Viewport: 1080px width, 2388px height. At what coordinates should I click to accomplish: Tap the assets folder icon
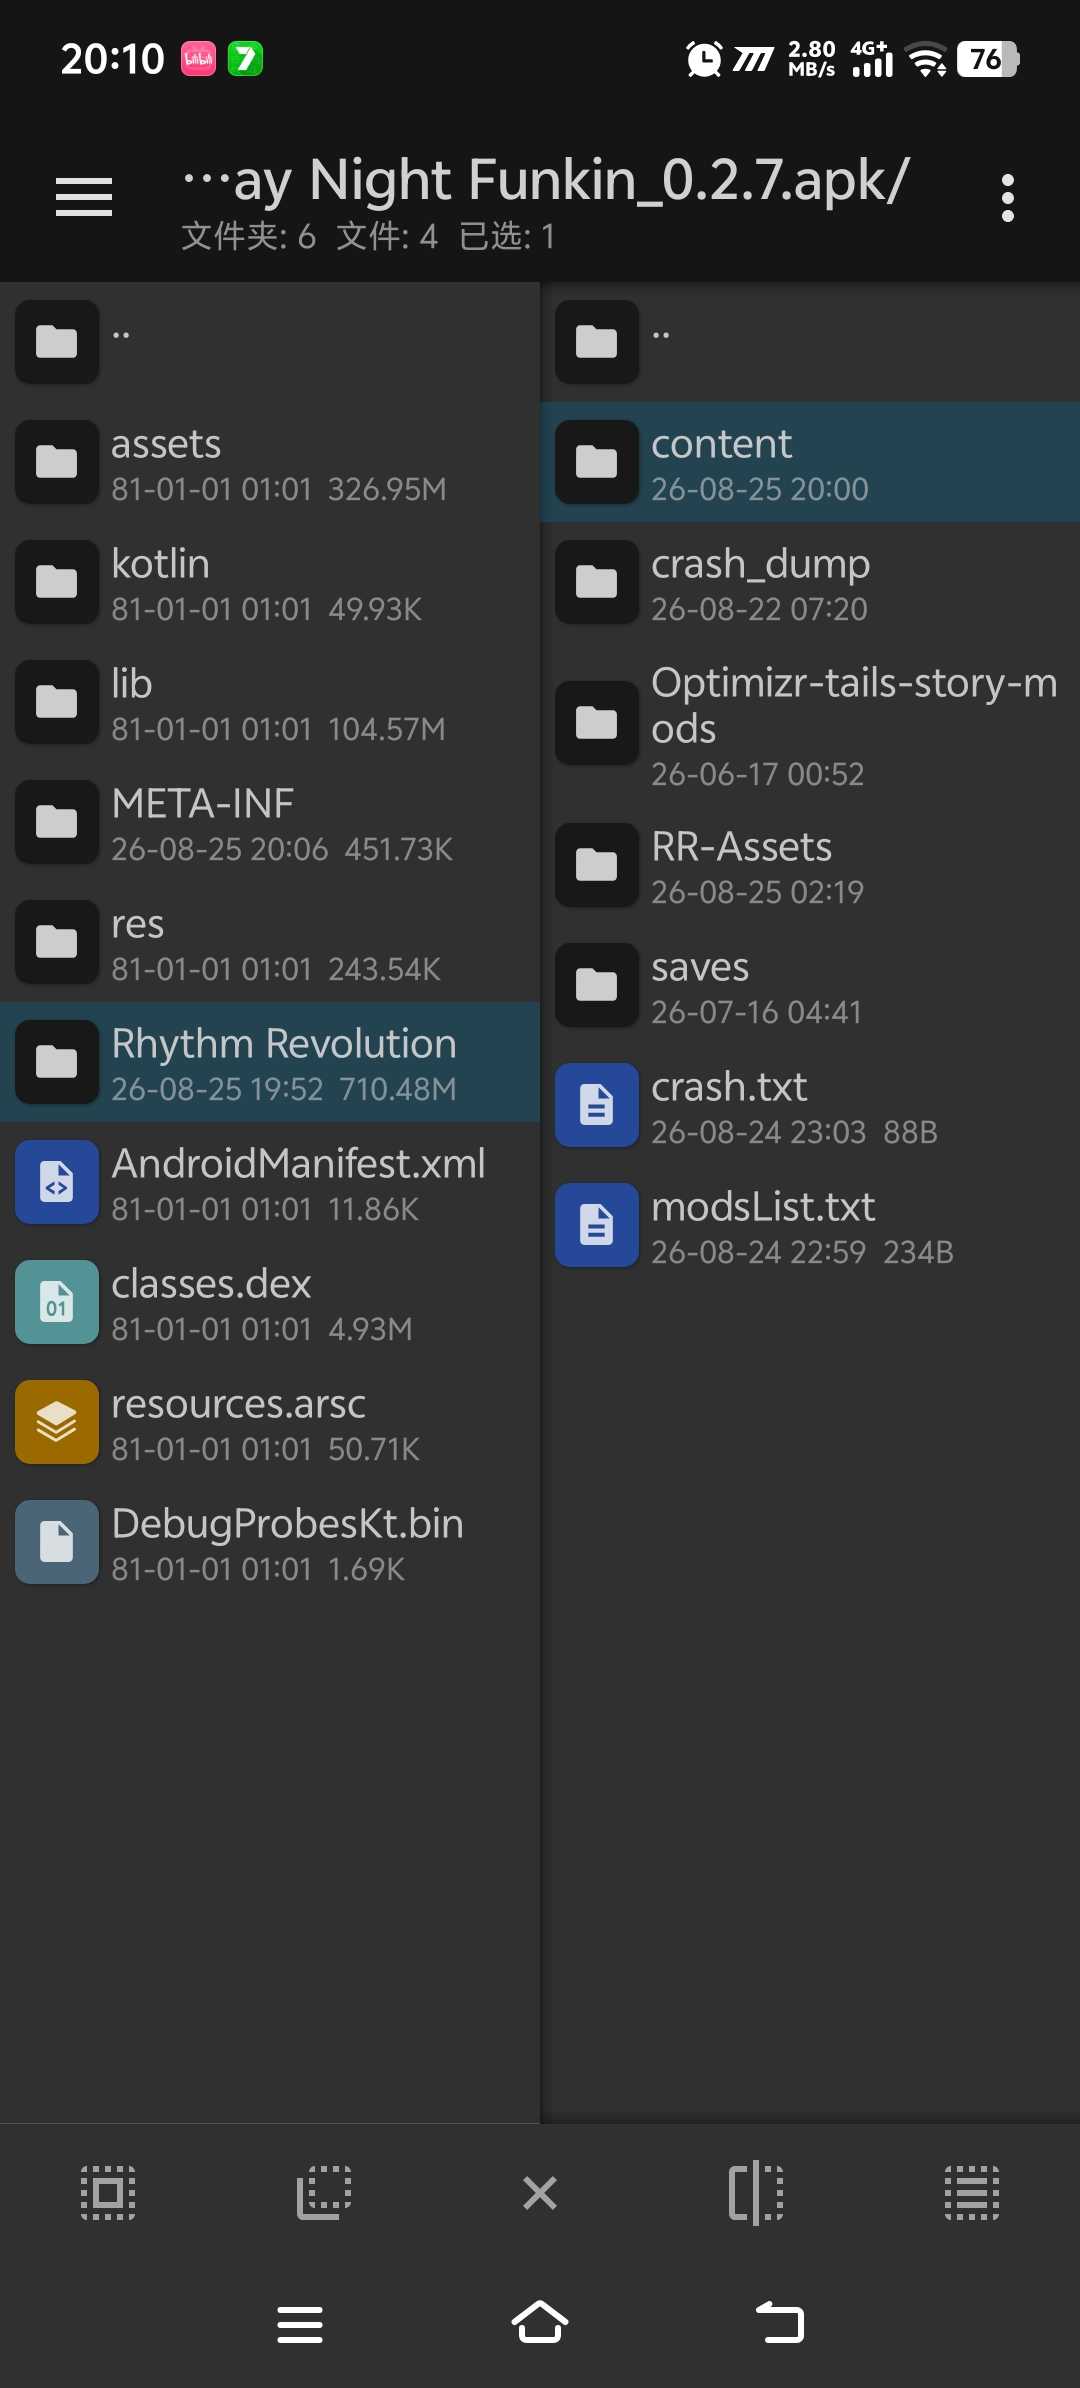pyautogui.click(x=57, y=462)
